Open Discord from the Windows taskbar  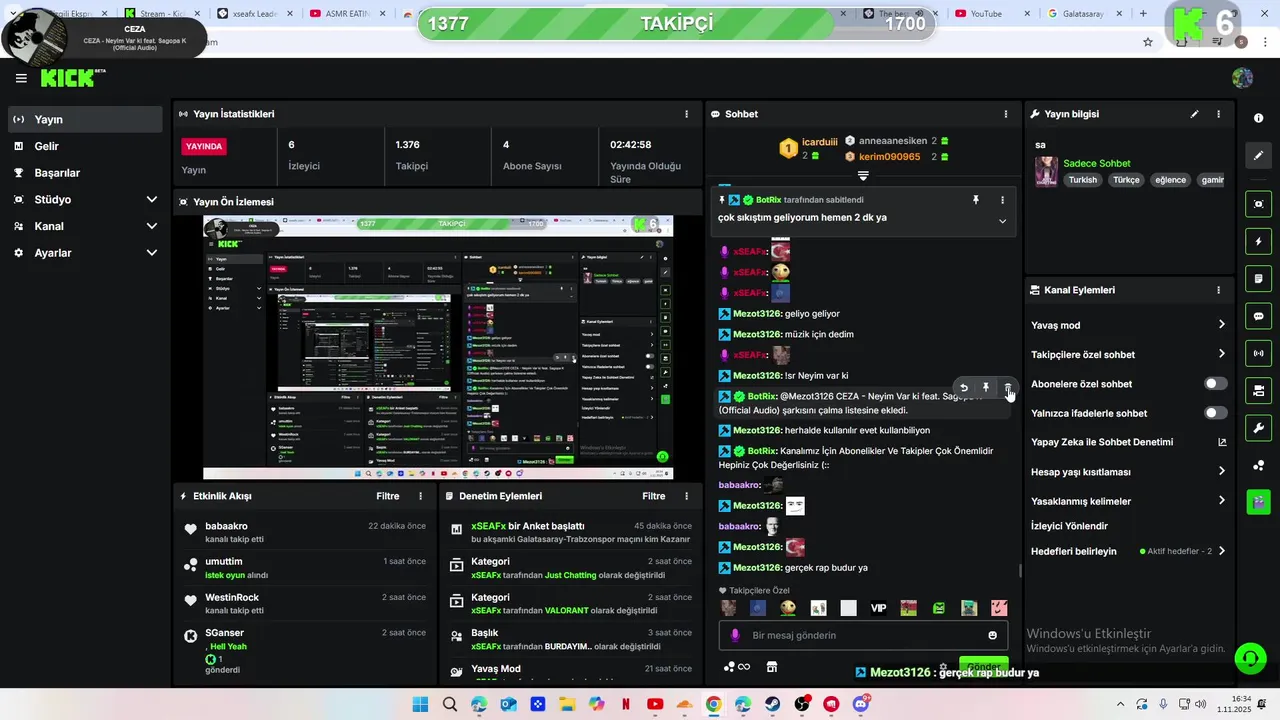point(861,704)
